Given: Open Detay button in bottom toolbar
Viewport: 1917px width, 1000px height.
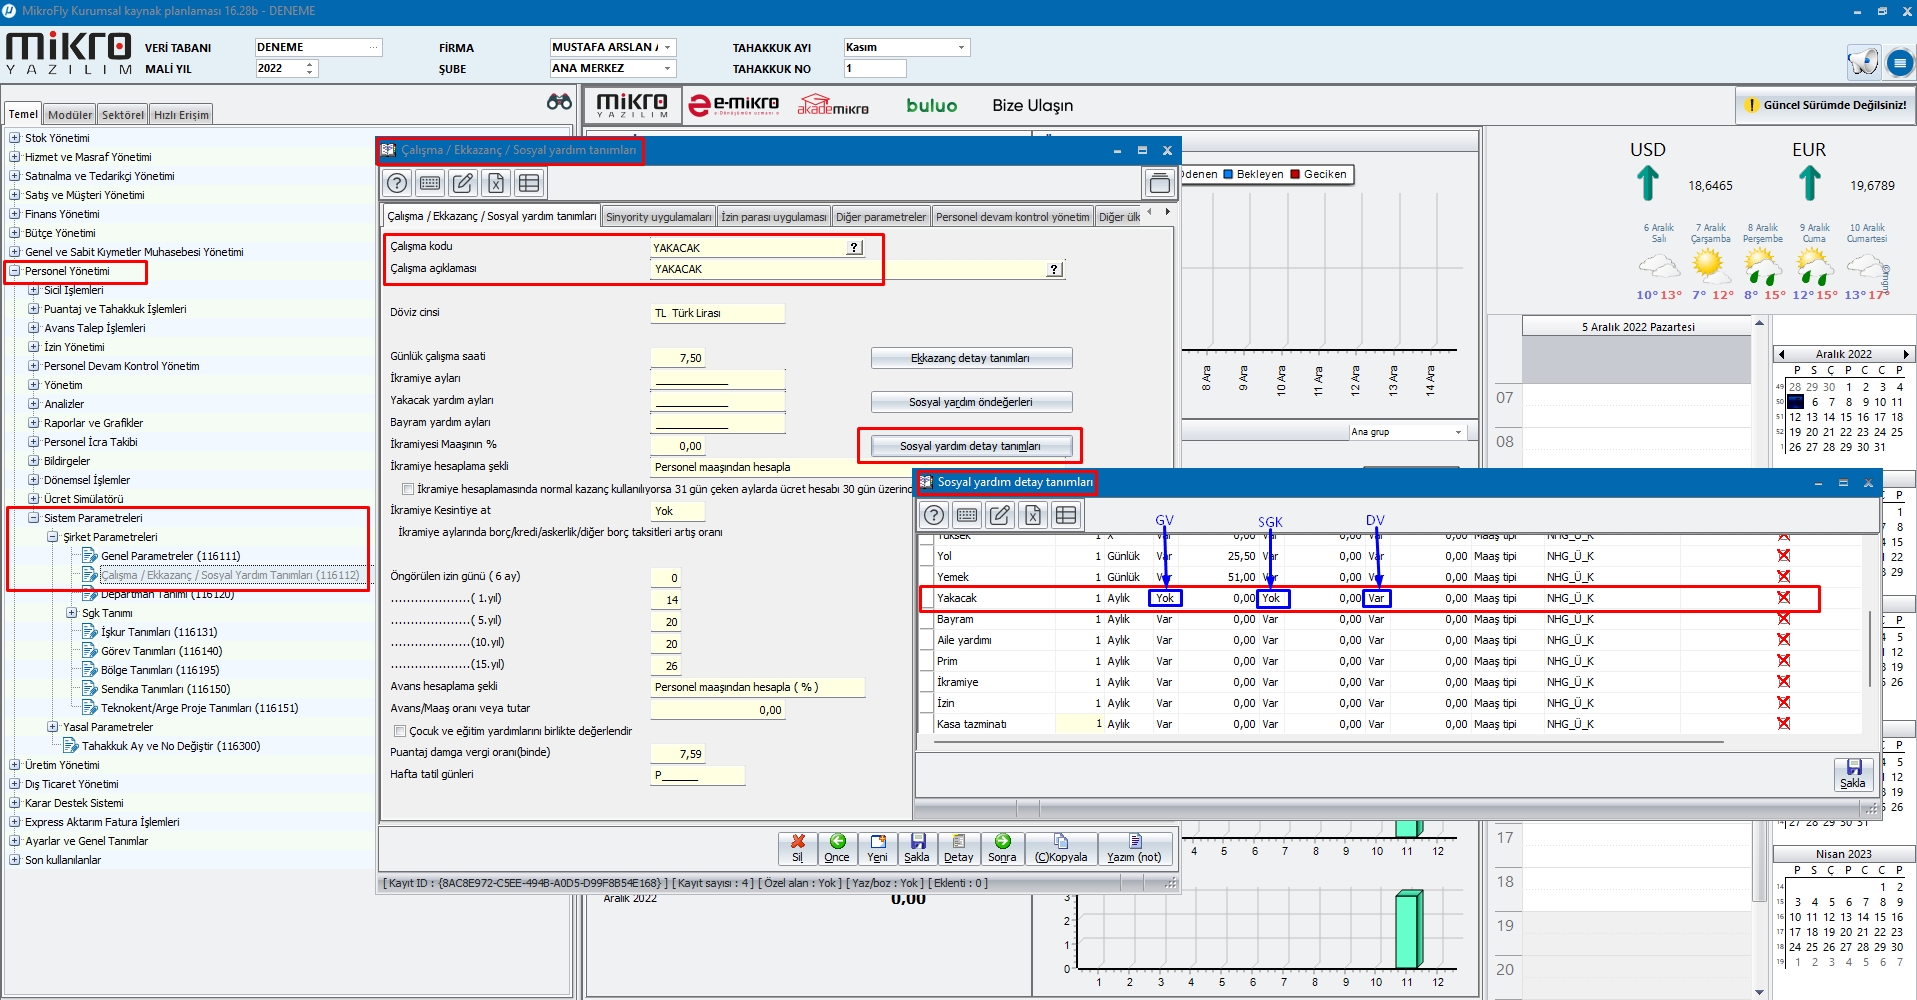Looking at the screenshot, I should (x=958, y=848).
